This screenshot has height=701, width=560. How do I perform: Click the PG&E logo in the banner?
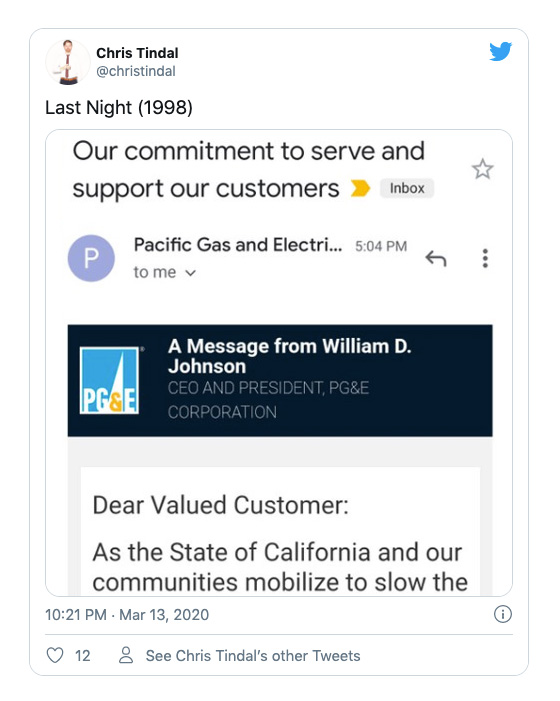coord(109,380)
